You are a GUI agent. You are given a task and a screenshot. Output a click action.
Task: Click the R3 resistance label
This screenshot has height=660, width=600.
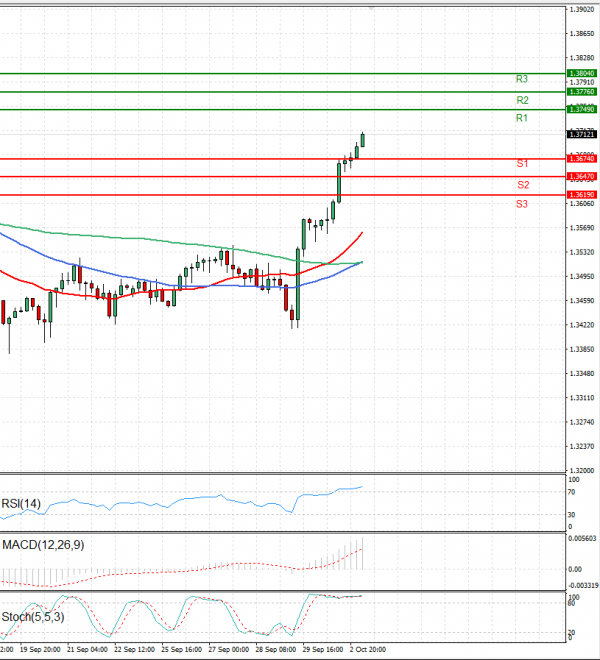click(522, 79)
